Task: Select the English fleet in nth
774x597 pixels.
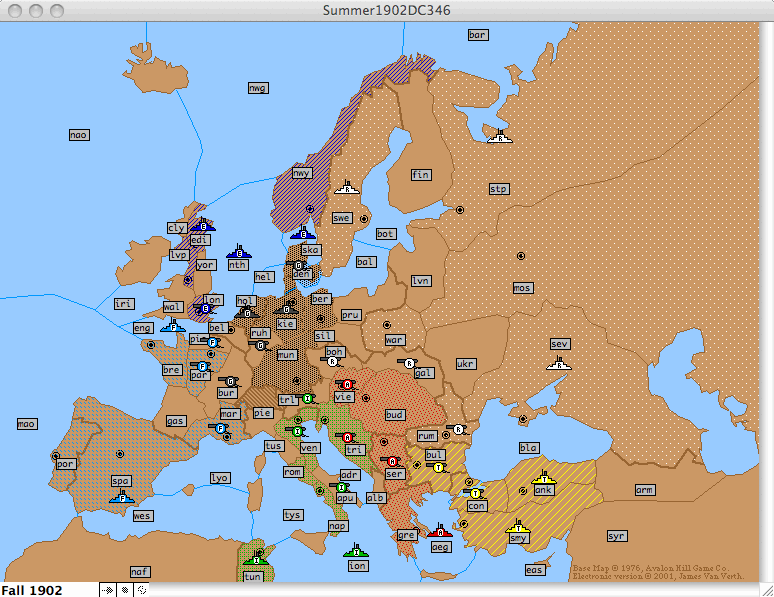Action: pos(239,252)
